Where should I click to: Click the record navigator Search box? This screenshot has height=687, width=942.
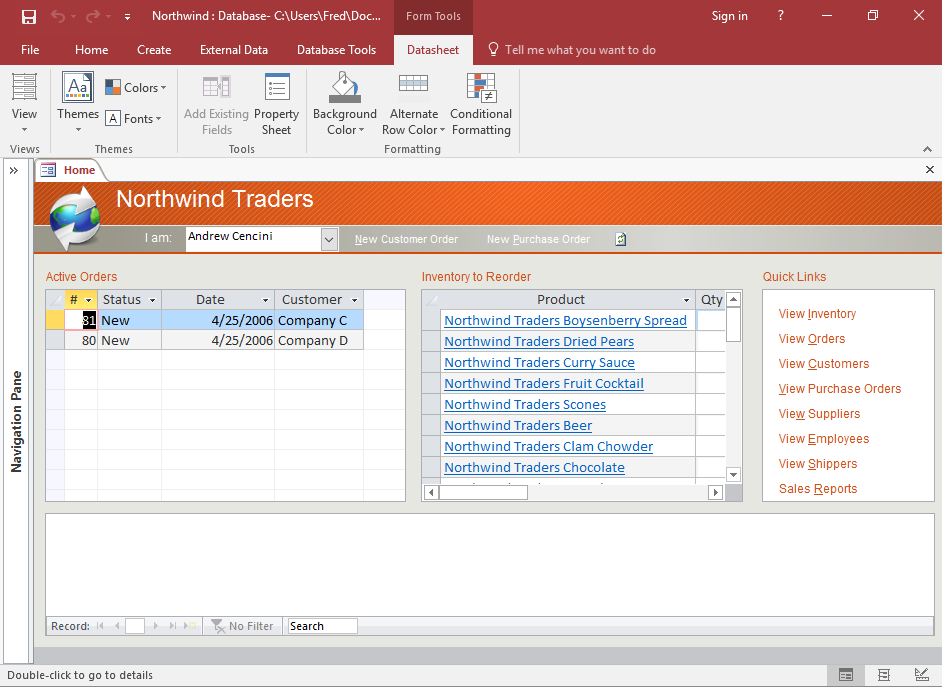[323, 626]
